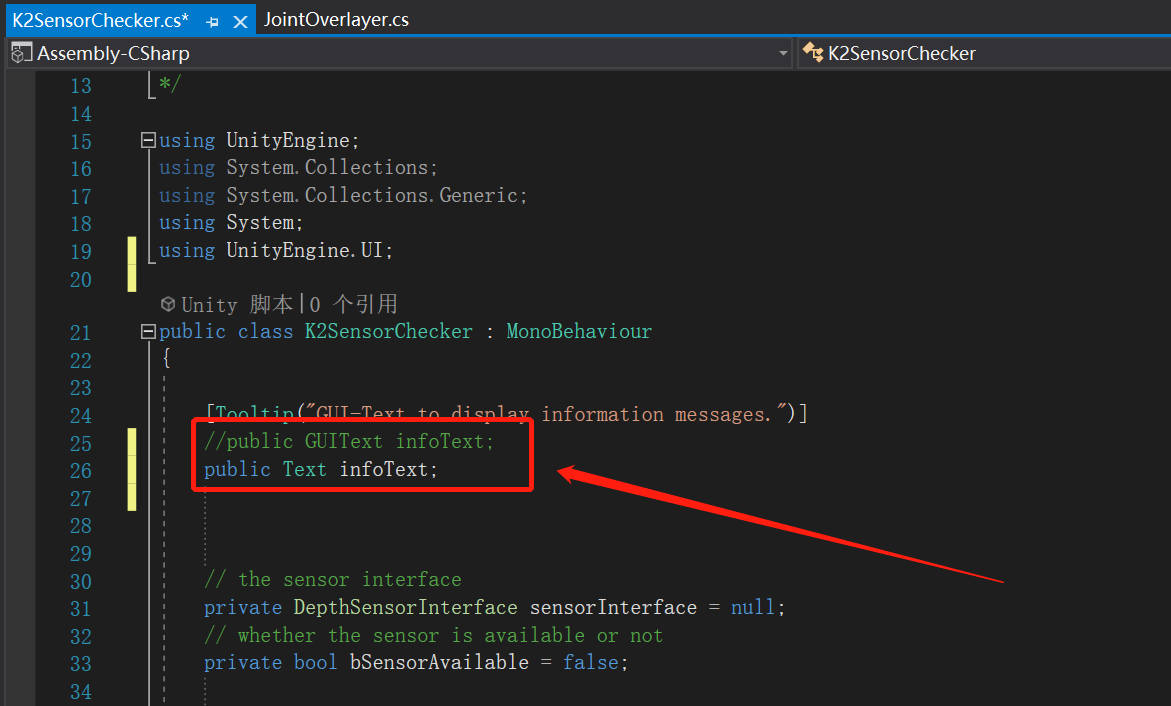Click the Assembly-CSharp project icon

click(19, 52)
